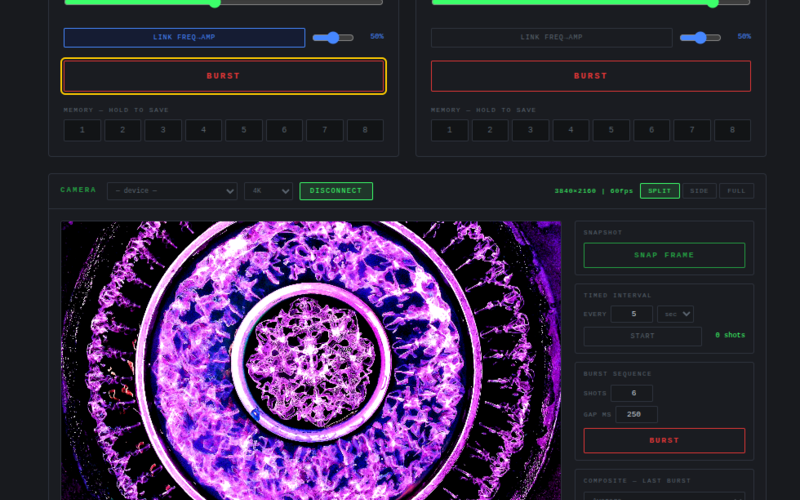800x500 pixels.
Task: Select memory slot 1 in right panel
Action: pyautogui.click(x=449, y=130)
